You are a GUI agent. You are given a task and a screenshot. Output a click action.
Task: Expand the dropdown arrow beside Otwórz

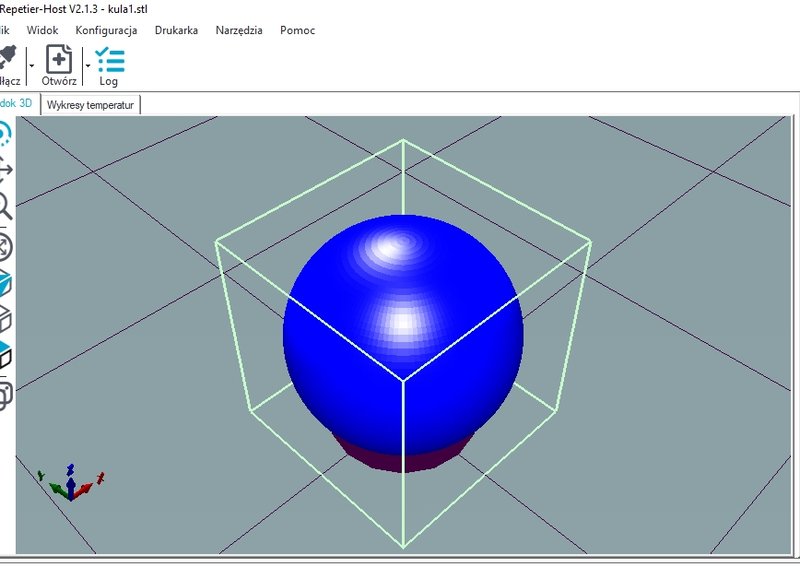point(88,65)
